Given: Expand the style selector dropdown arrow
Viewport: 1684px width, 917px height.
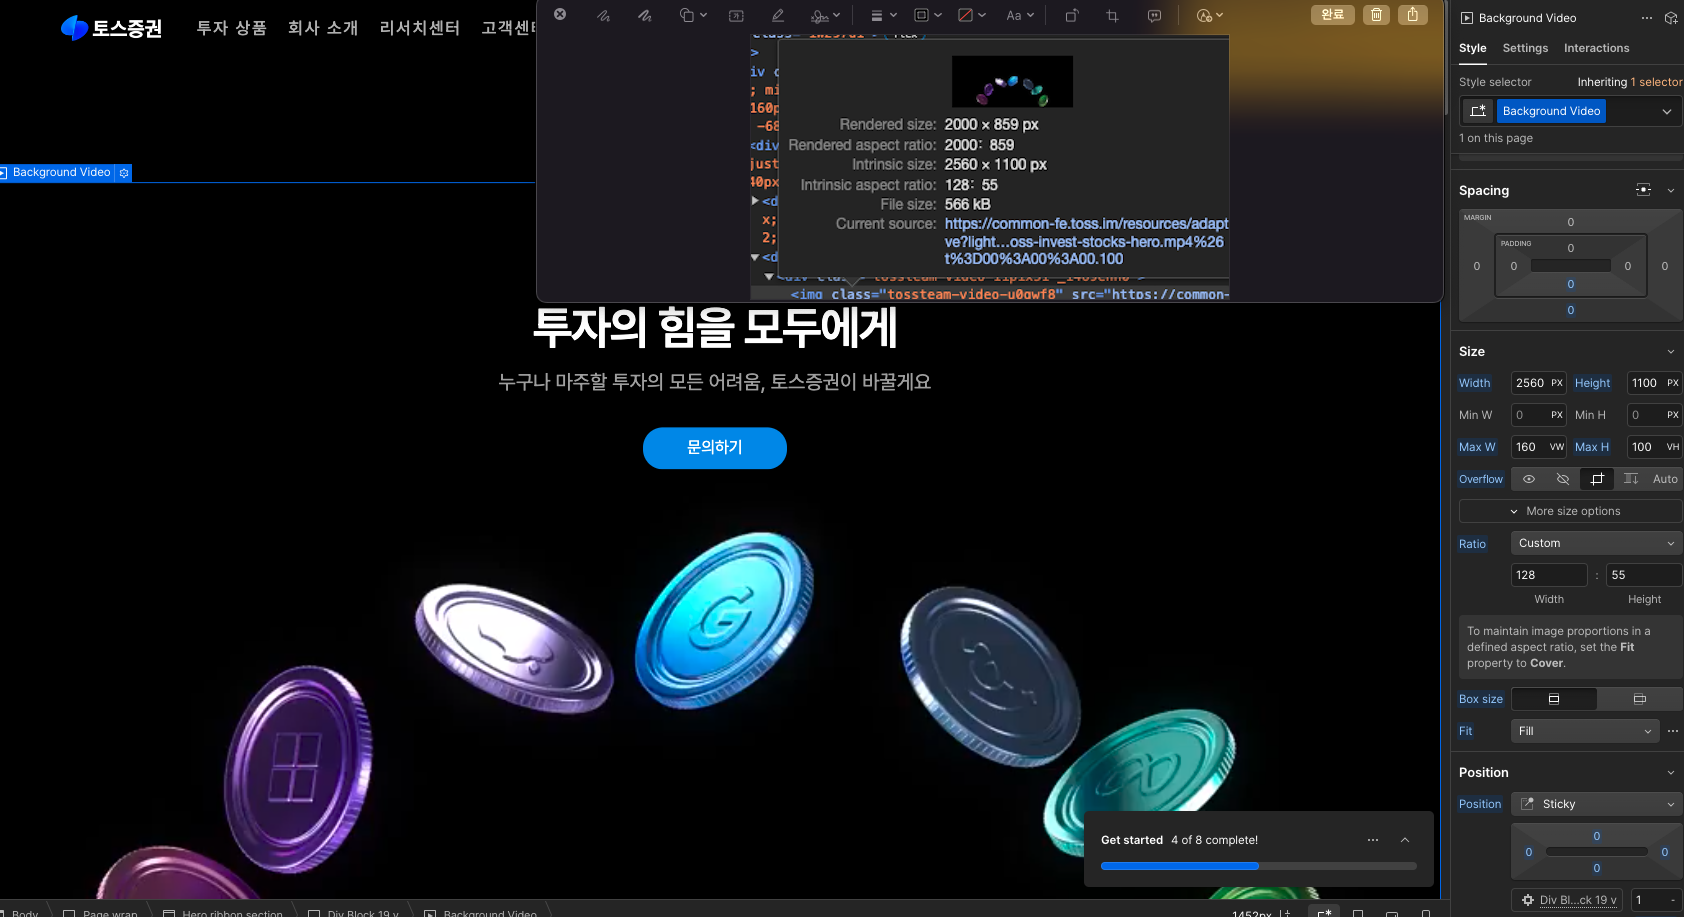Looking at the screenshot, I should pos(1667,111).
